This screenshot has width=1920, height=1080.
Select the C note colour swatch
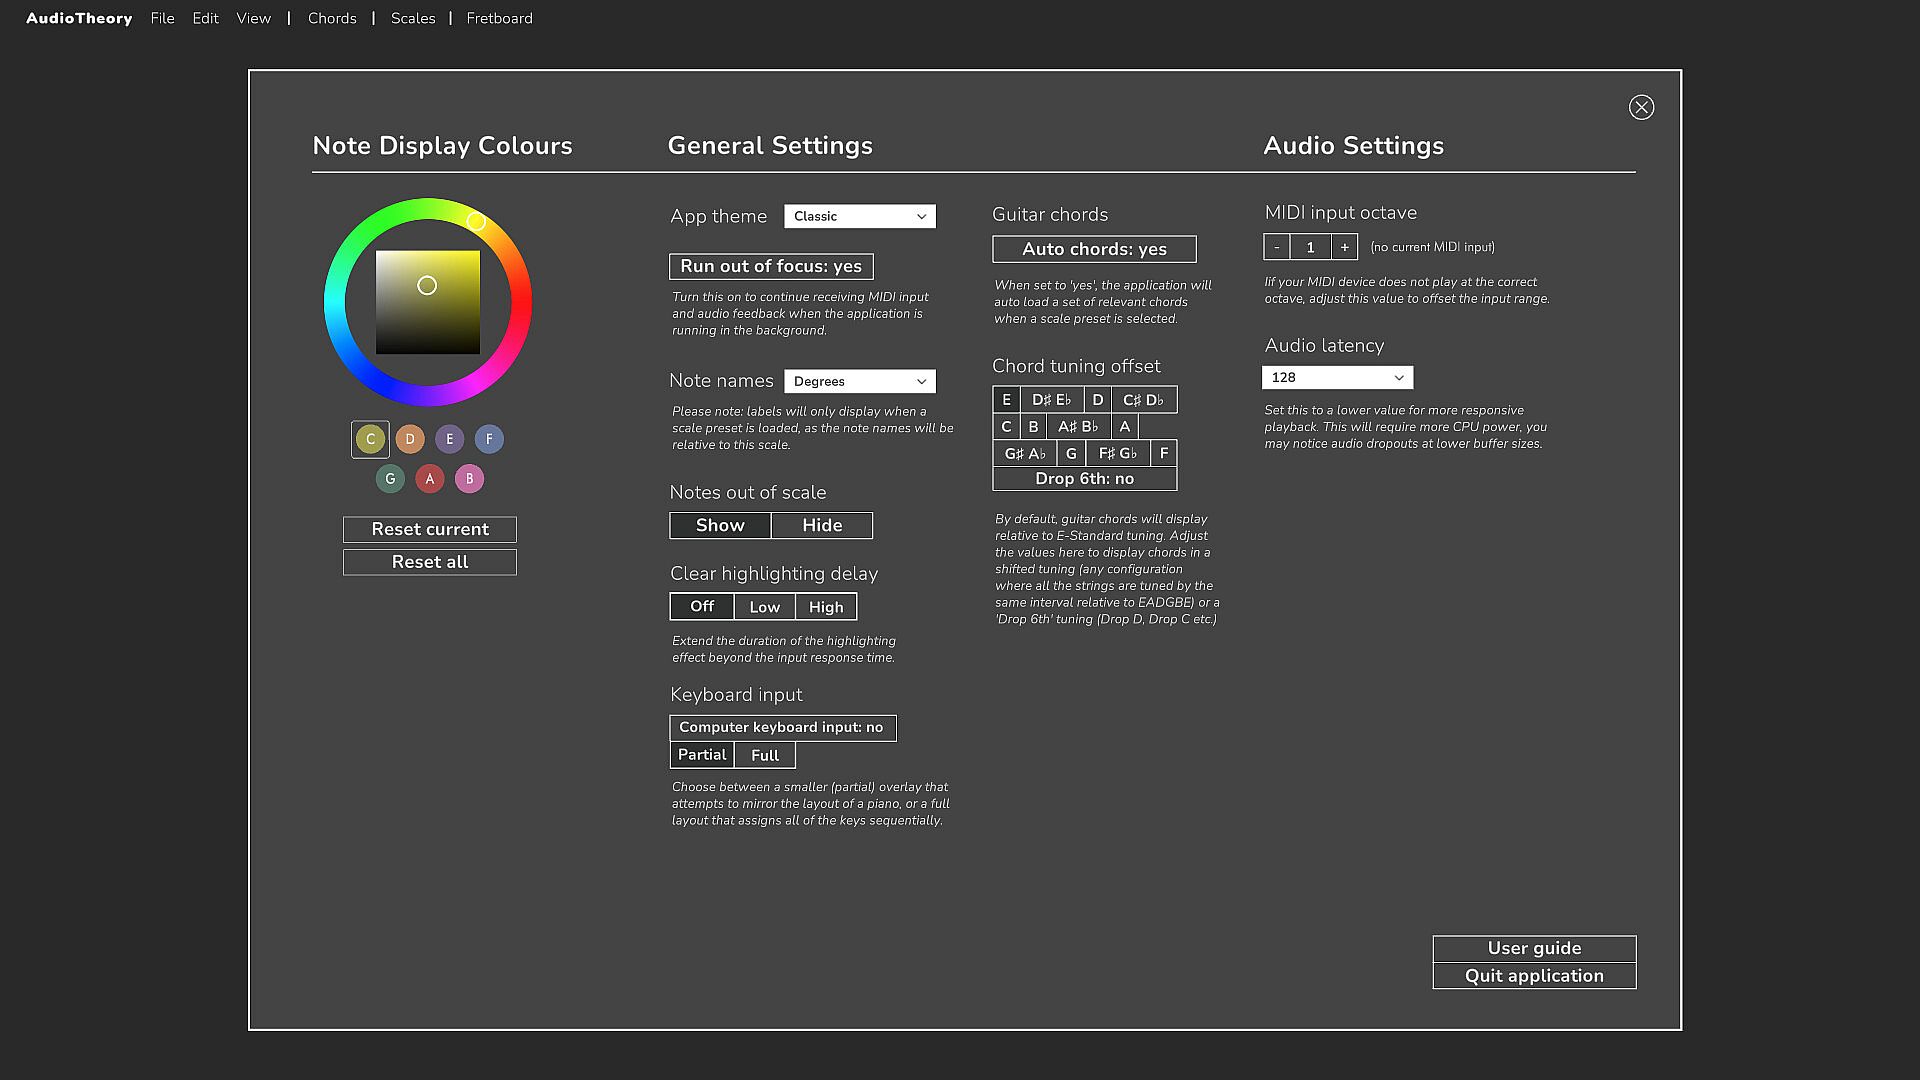coord(370,439)
